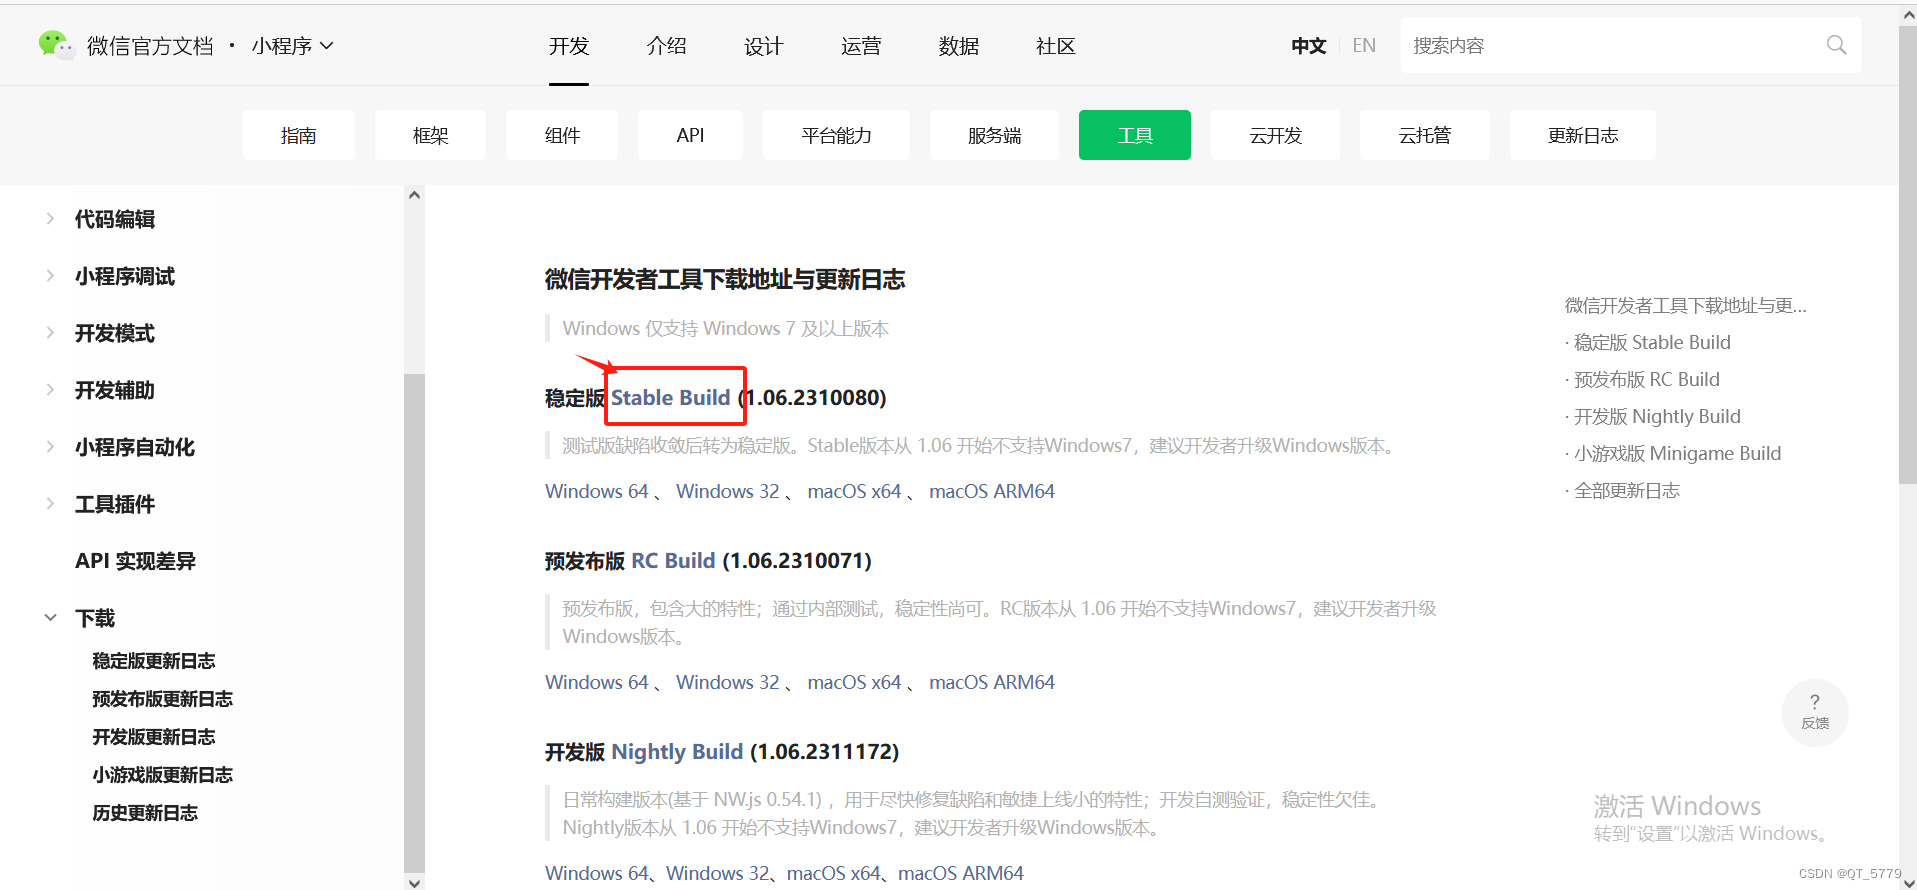The height and width of the screenshot is (890, 1917).
Task: Select the 平台能力 sub-navigation button
Action: point(836,135)
